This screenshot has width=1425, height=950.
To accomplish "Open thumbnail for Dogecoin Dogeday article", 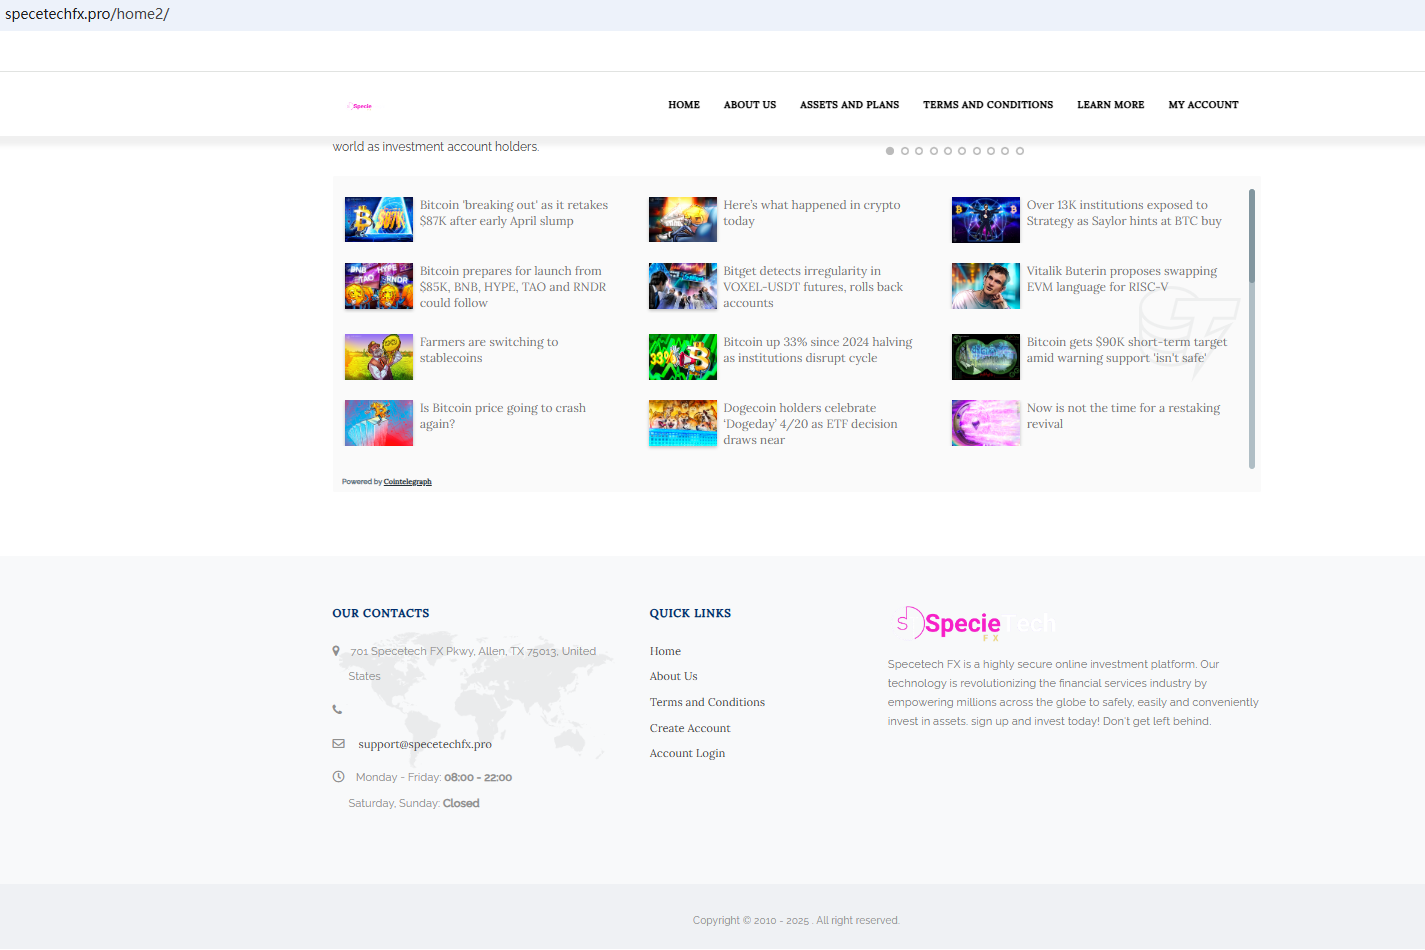I will pyautogui.click(x=683, y=423).
